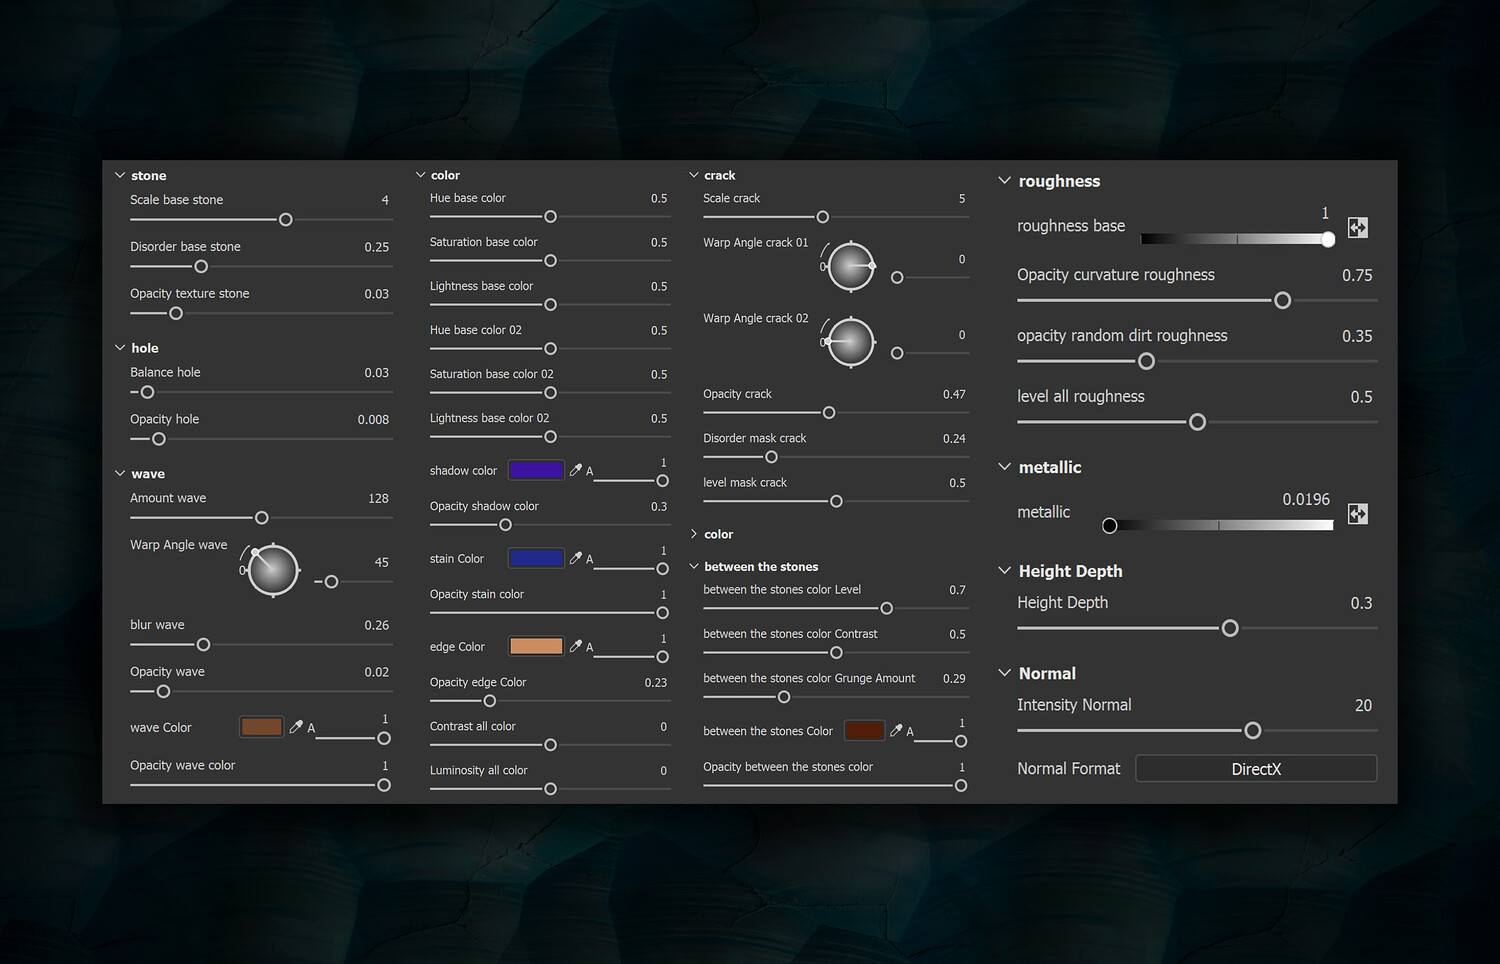Viewport: 1500px width, 964px height.
Task: Click the Disorder mask crack slider handle
Action: click(x=771, y=457)
